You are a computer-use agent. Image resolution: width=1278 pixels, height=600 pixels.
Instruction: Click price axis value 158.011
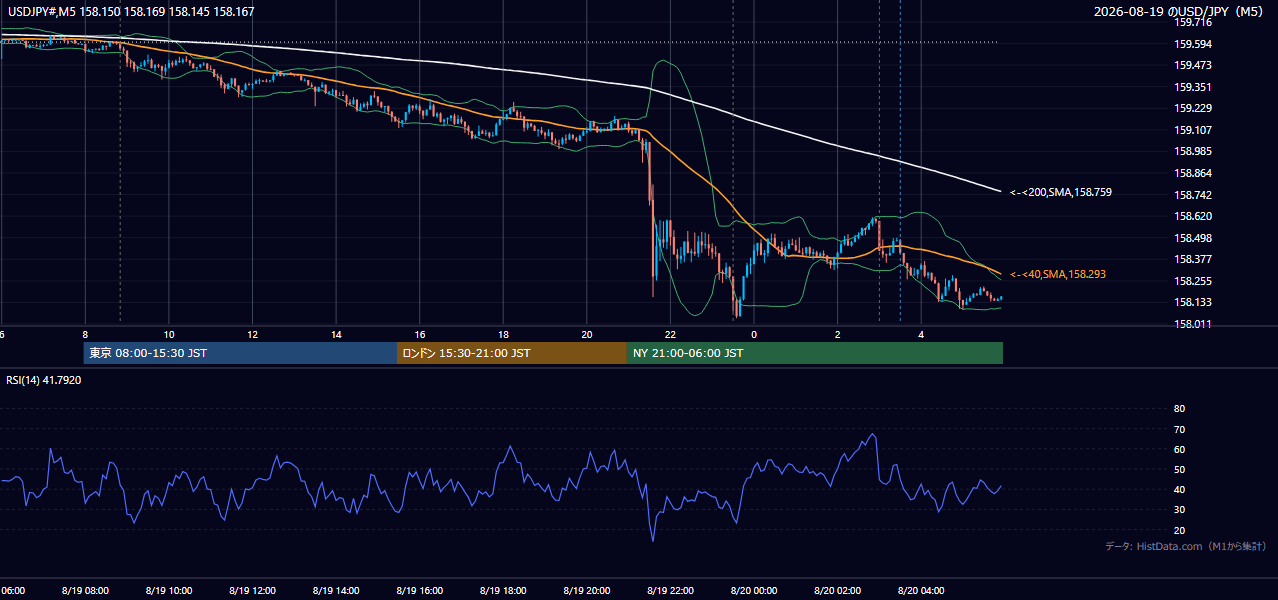click(1193, 324)
